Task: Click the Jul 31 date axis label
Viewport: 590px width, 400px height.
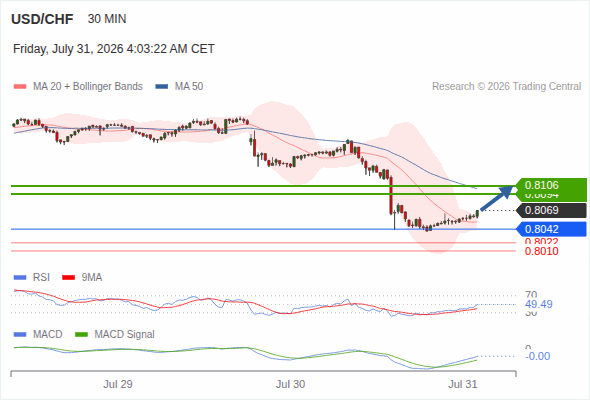Action: [x=462, y=385]
